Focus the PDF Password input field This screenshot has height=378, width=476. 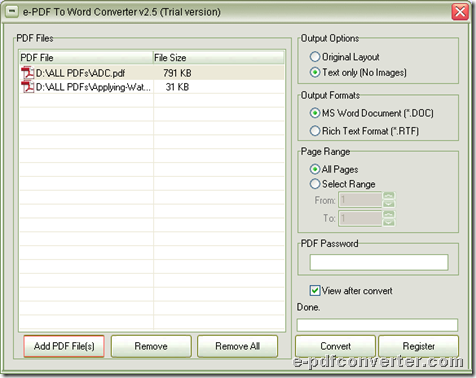pyautogui.click(x=379, y=262)
